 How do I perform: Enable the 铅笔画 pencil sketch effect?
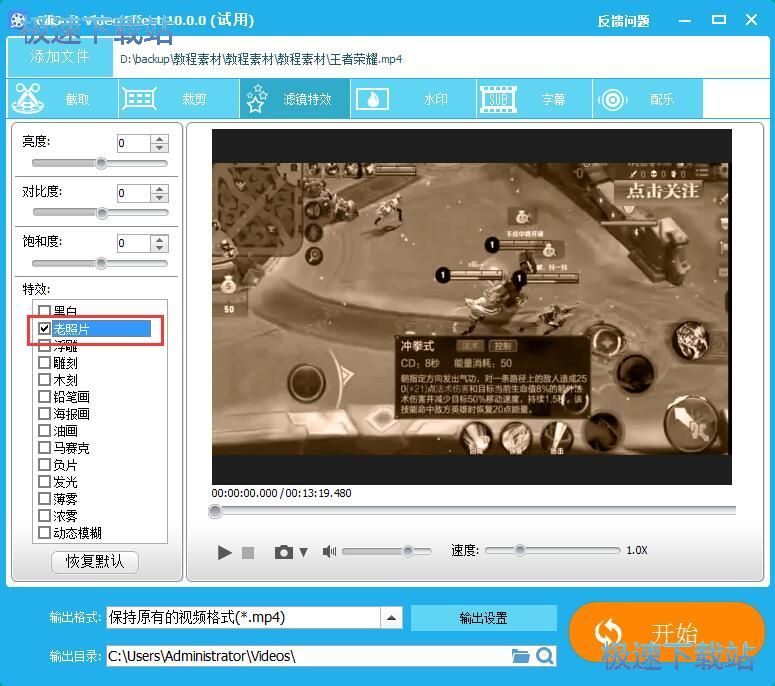point(44,396)
